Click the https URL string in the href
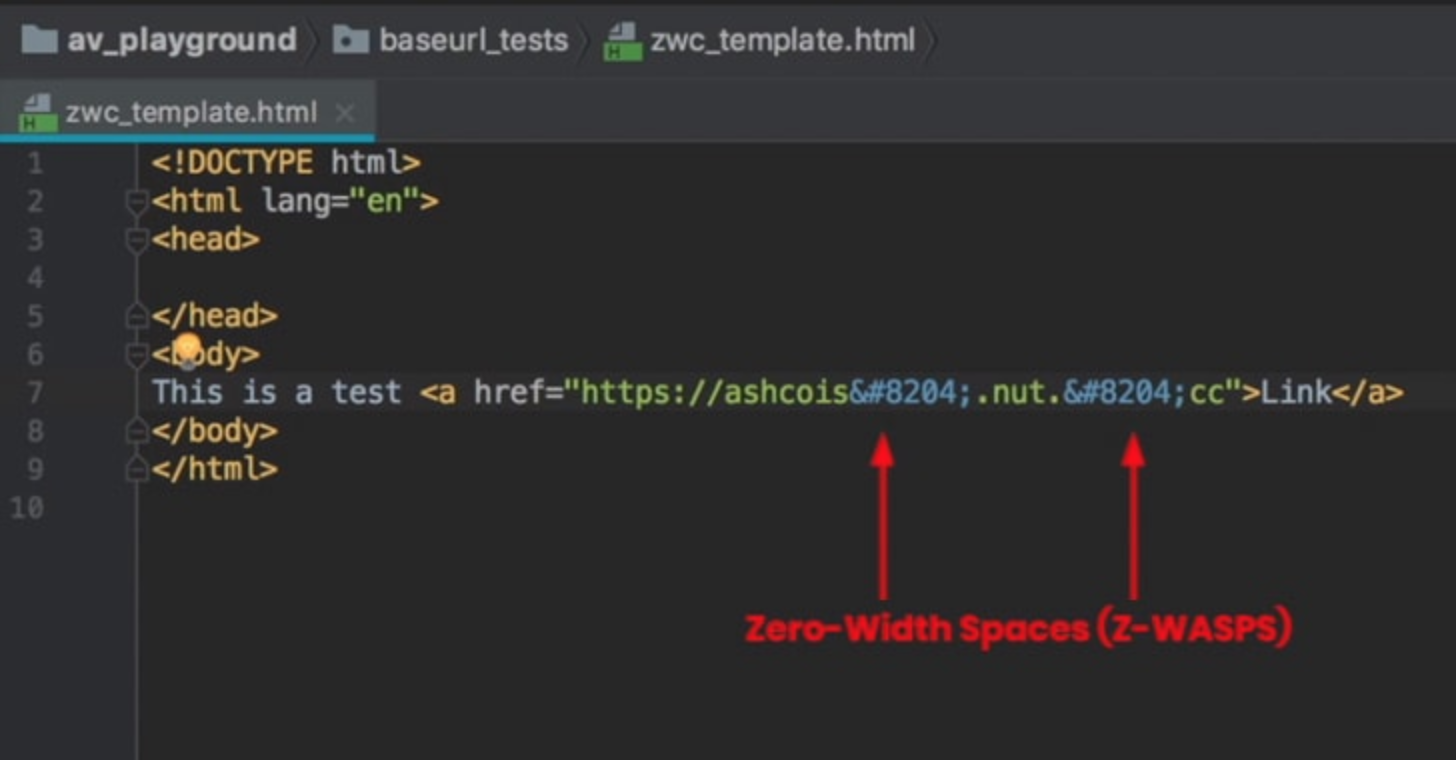Image resolution: width=1456 pixels, height=762 pixels. (700, 392)
